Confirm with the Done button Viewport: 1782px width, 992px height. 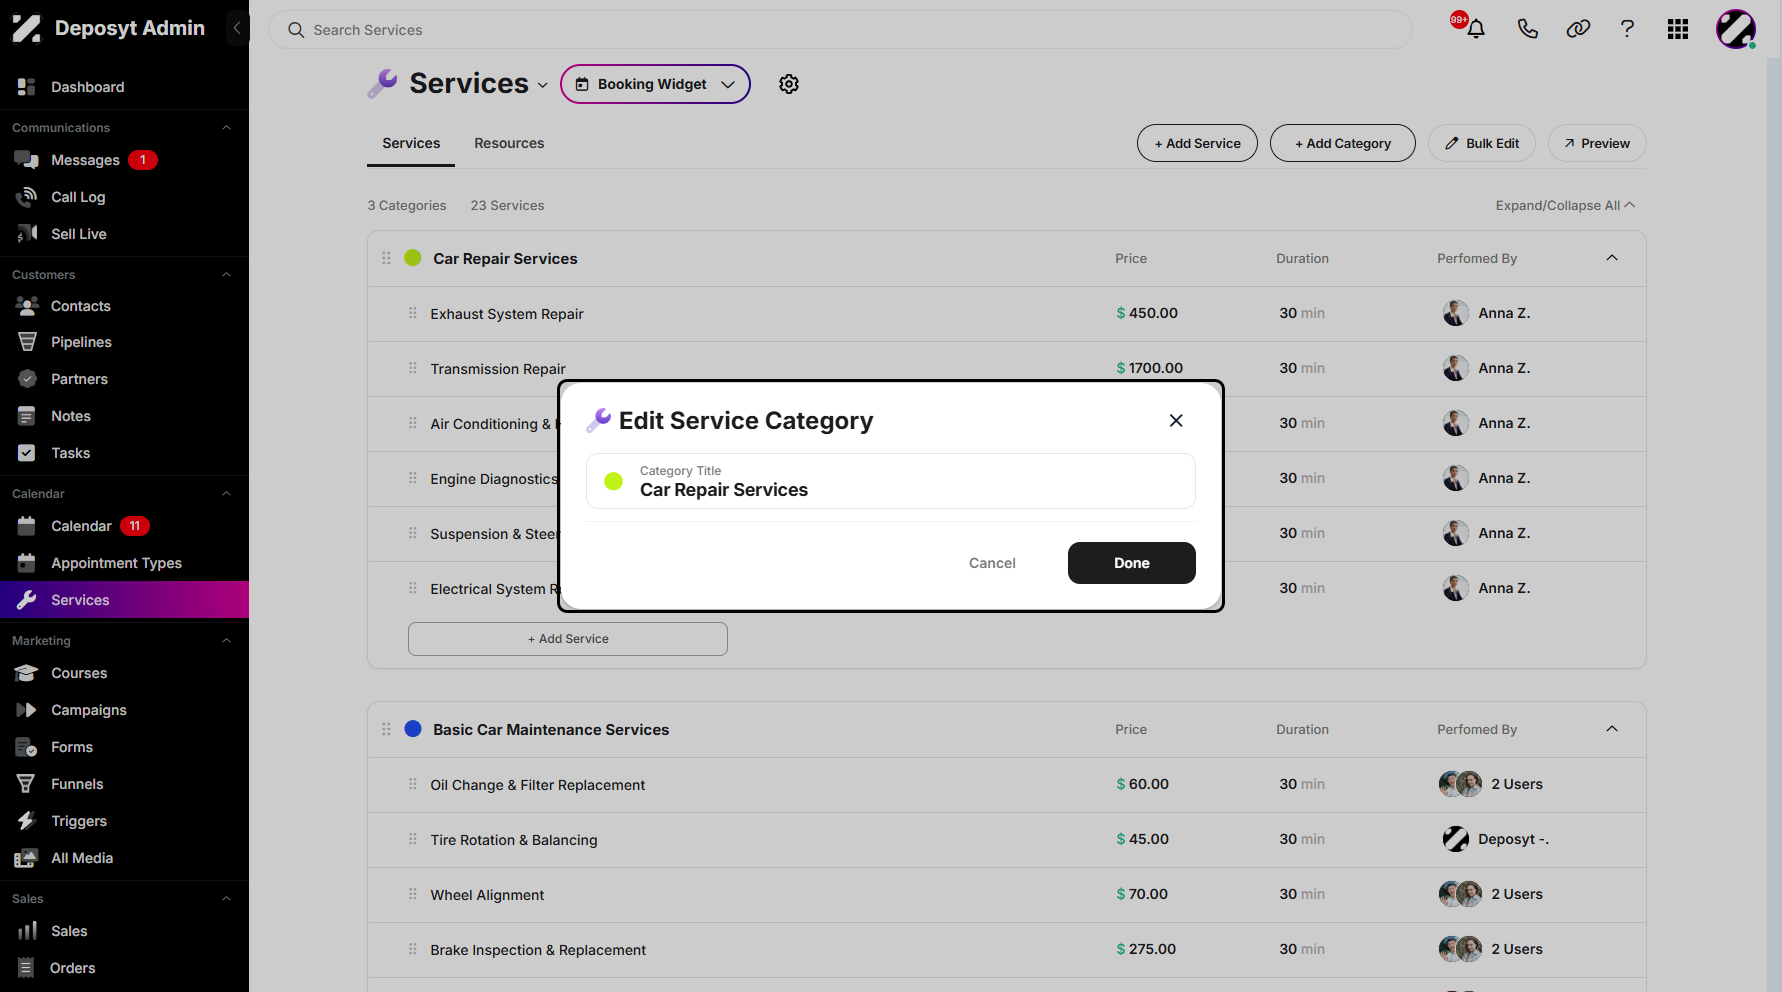pos(1132,563)
